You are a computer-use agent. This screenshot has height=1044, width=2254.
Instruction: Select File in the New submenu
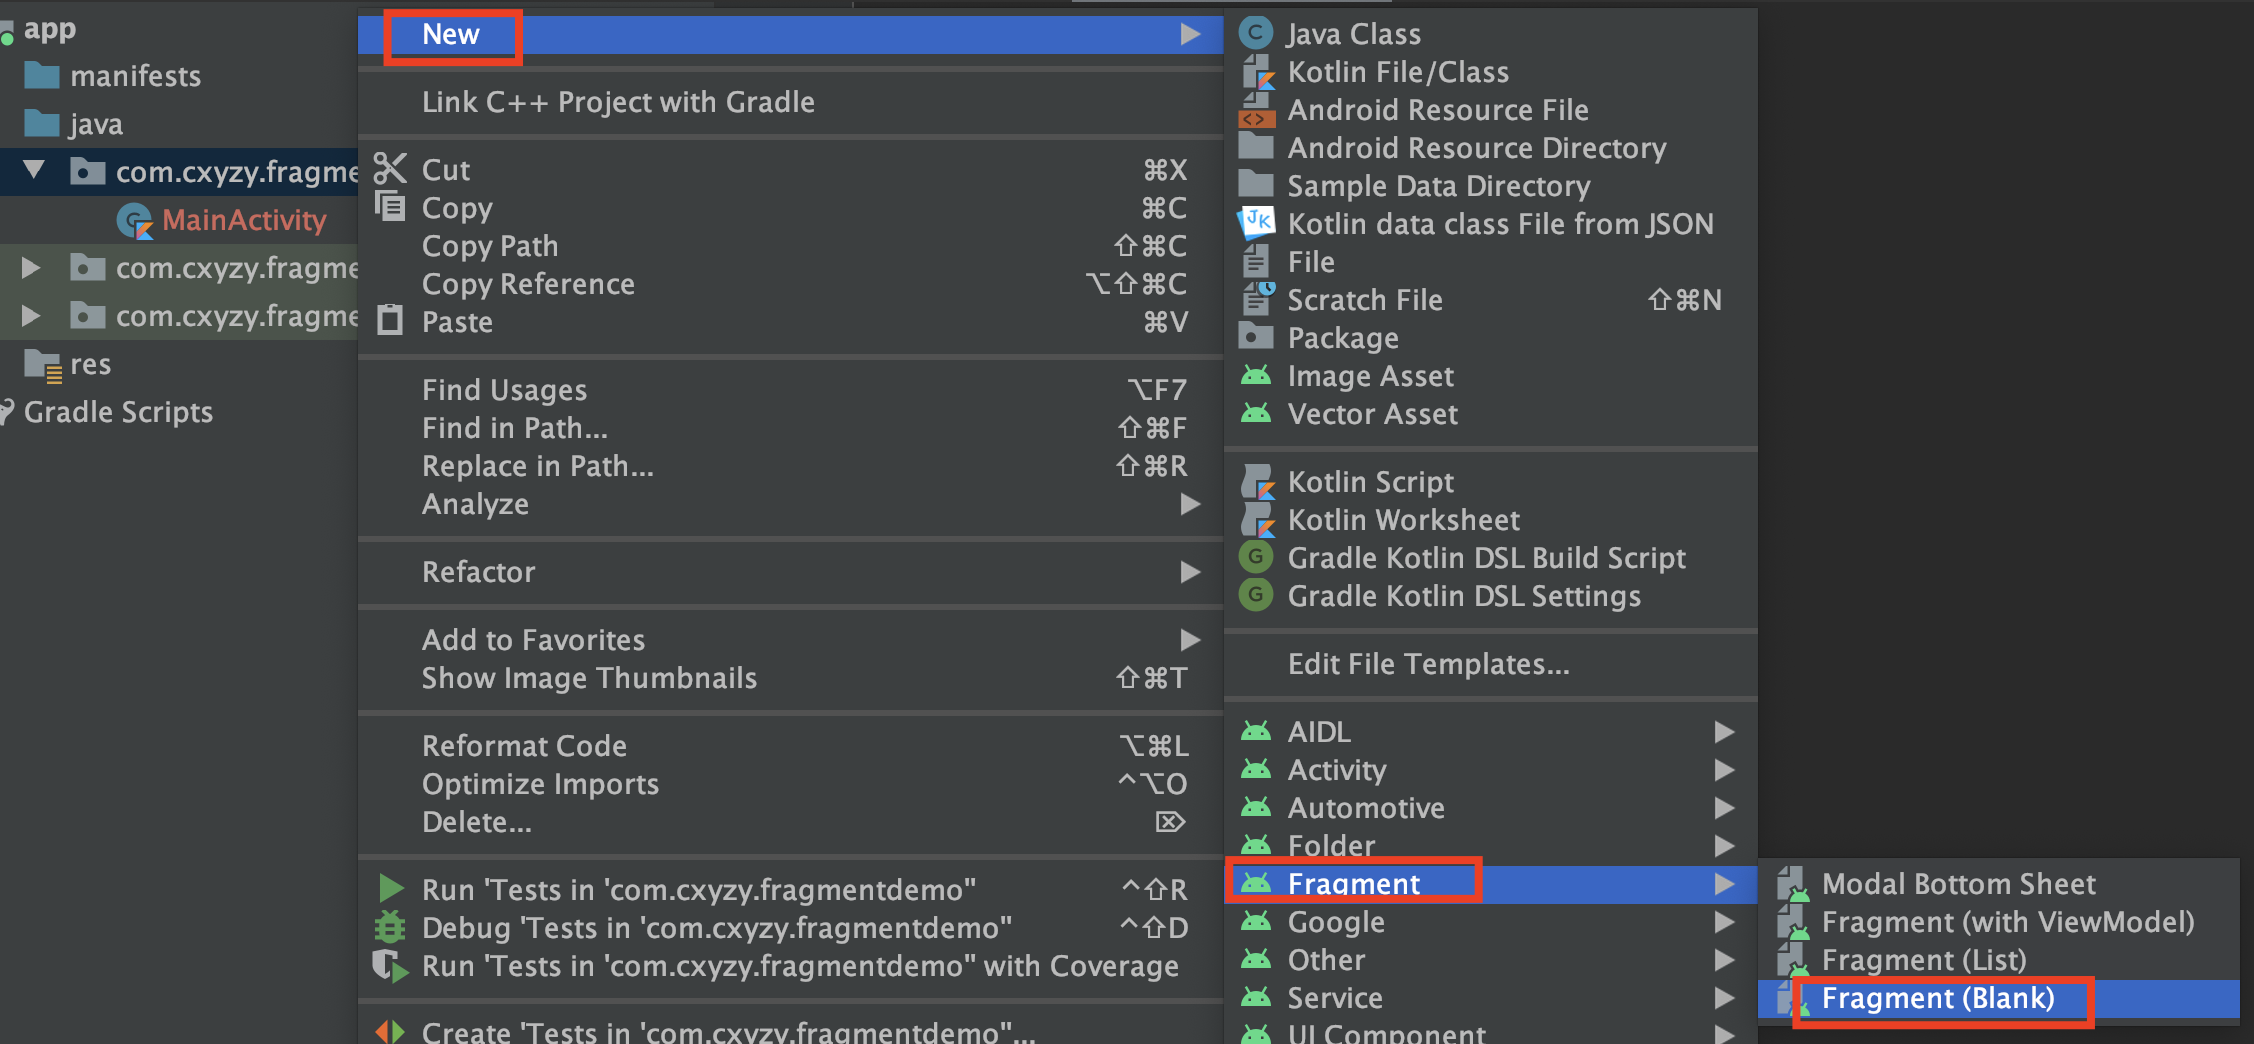[x=1491, y=262]
